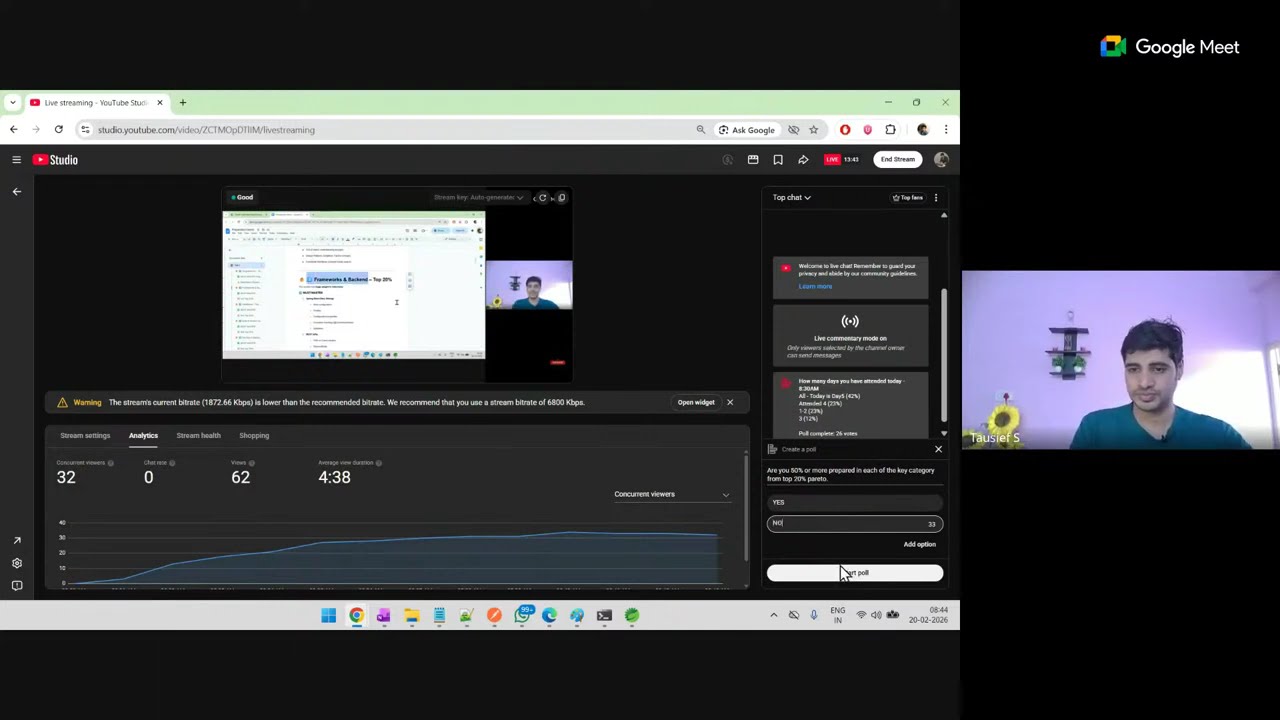The height and width of the screenshot is (720, 1280).
Task: Open the expand arrow icon in Studio's left rail
Action: pos(16,541)
